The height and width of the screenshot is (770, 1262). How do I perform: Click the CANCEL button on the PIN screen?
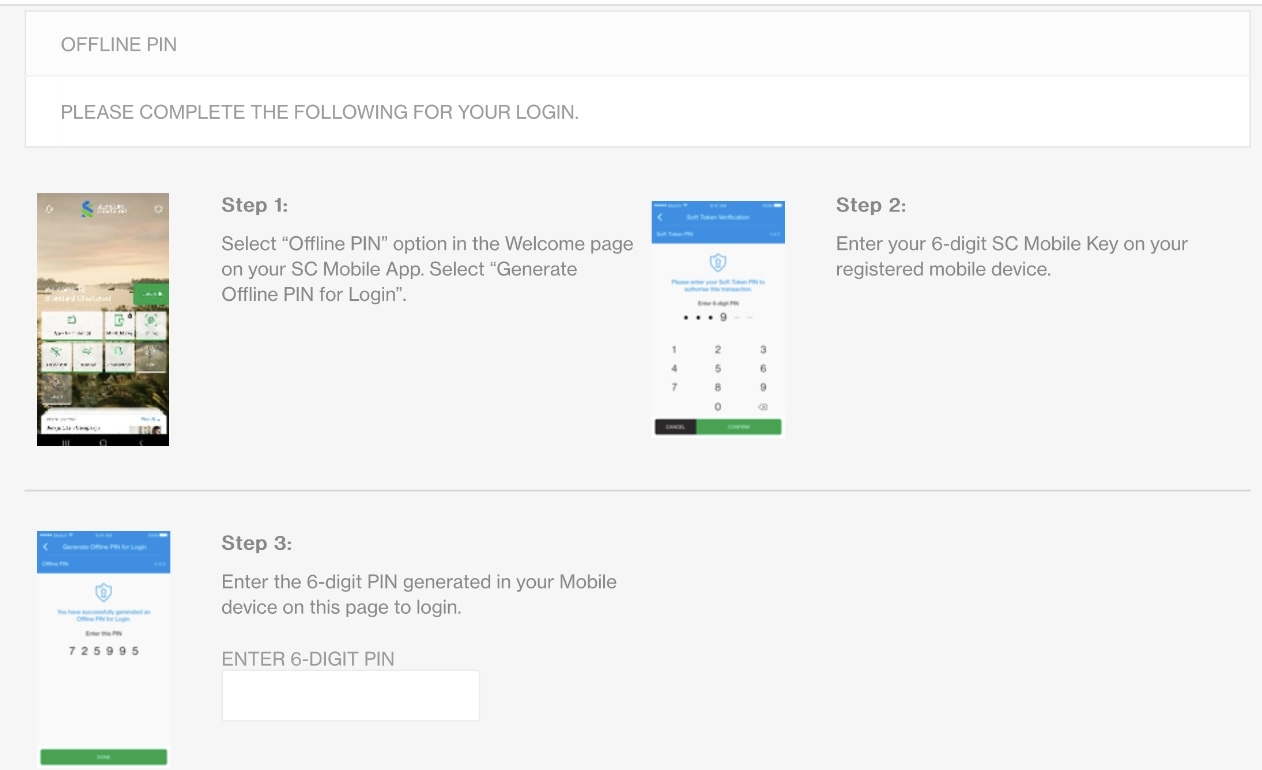(675, 427)
